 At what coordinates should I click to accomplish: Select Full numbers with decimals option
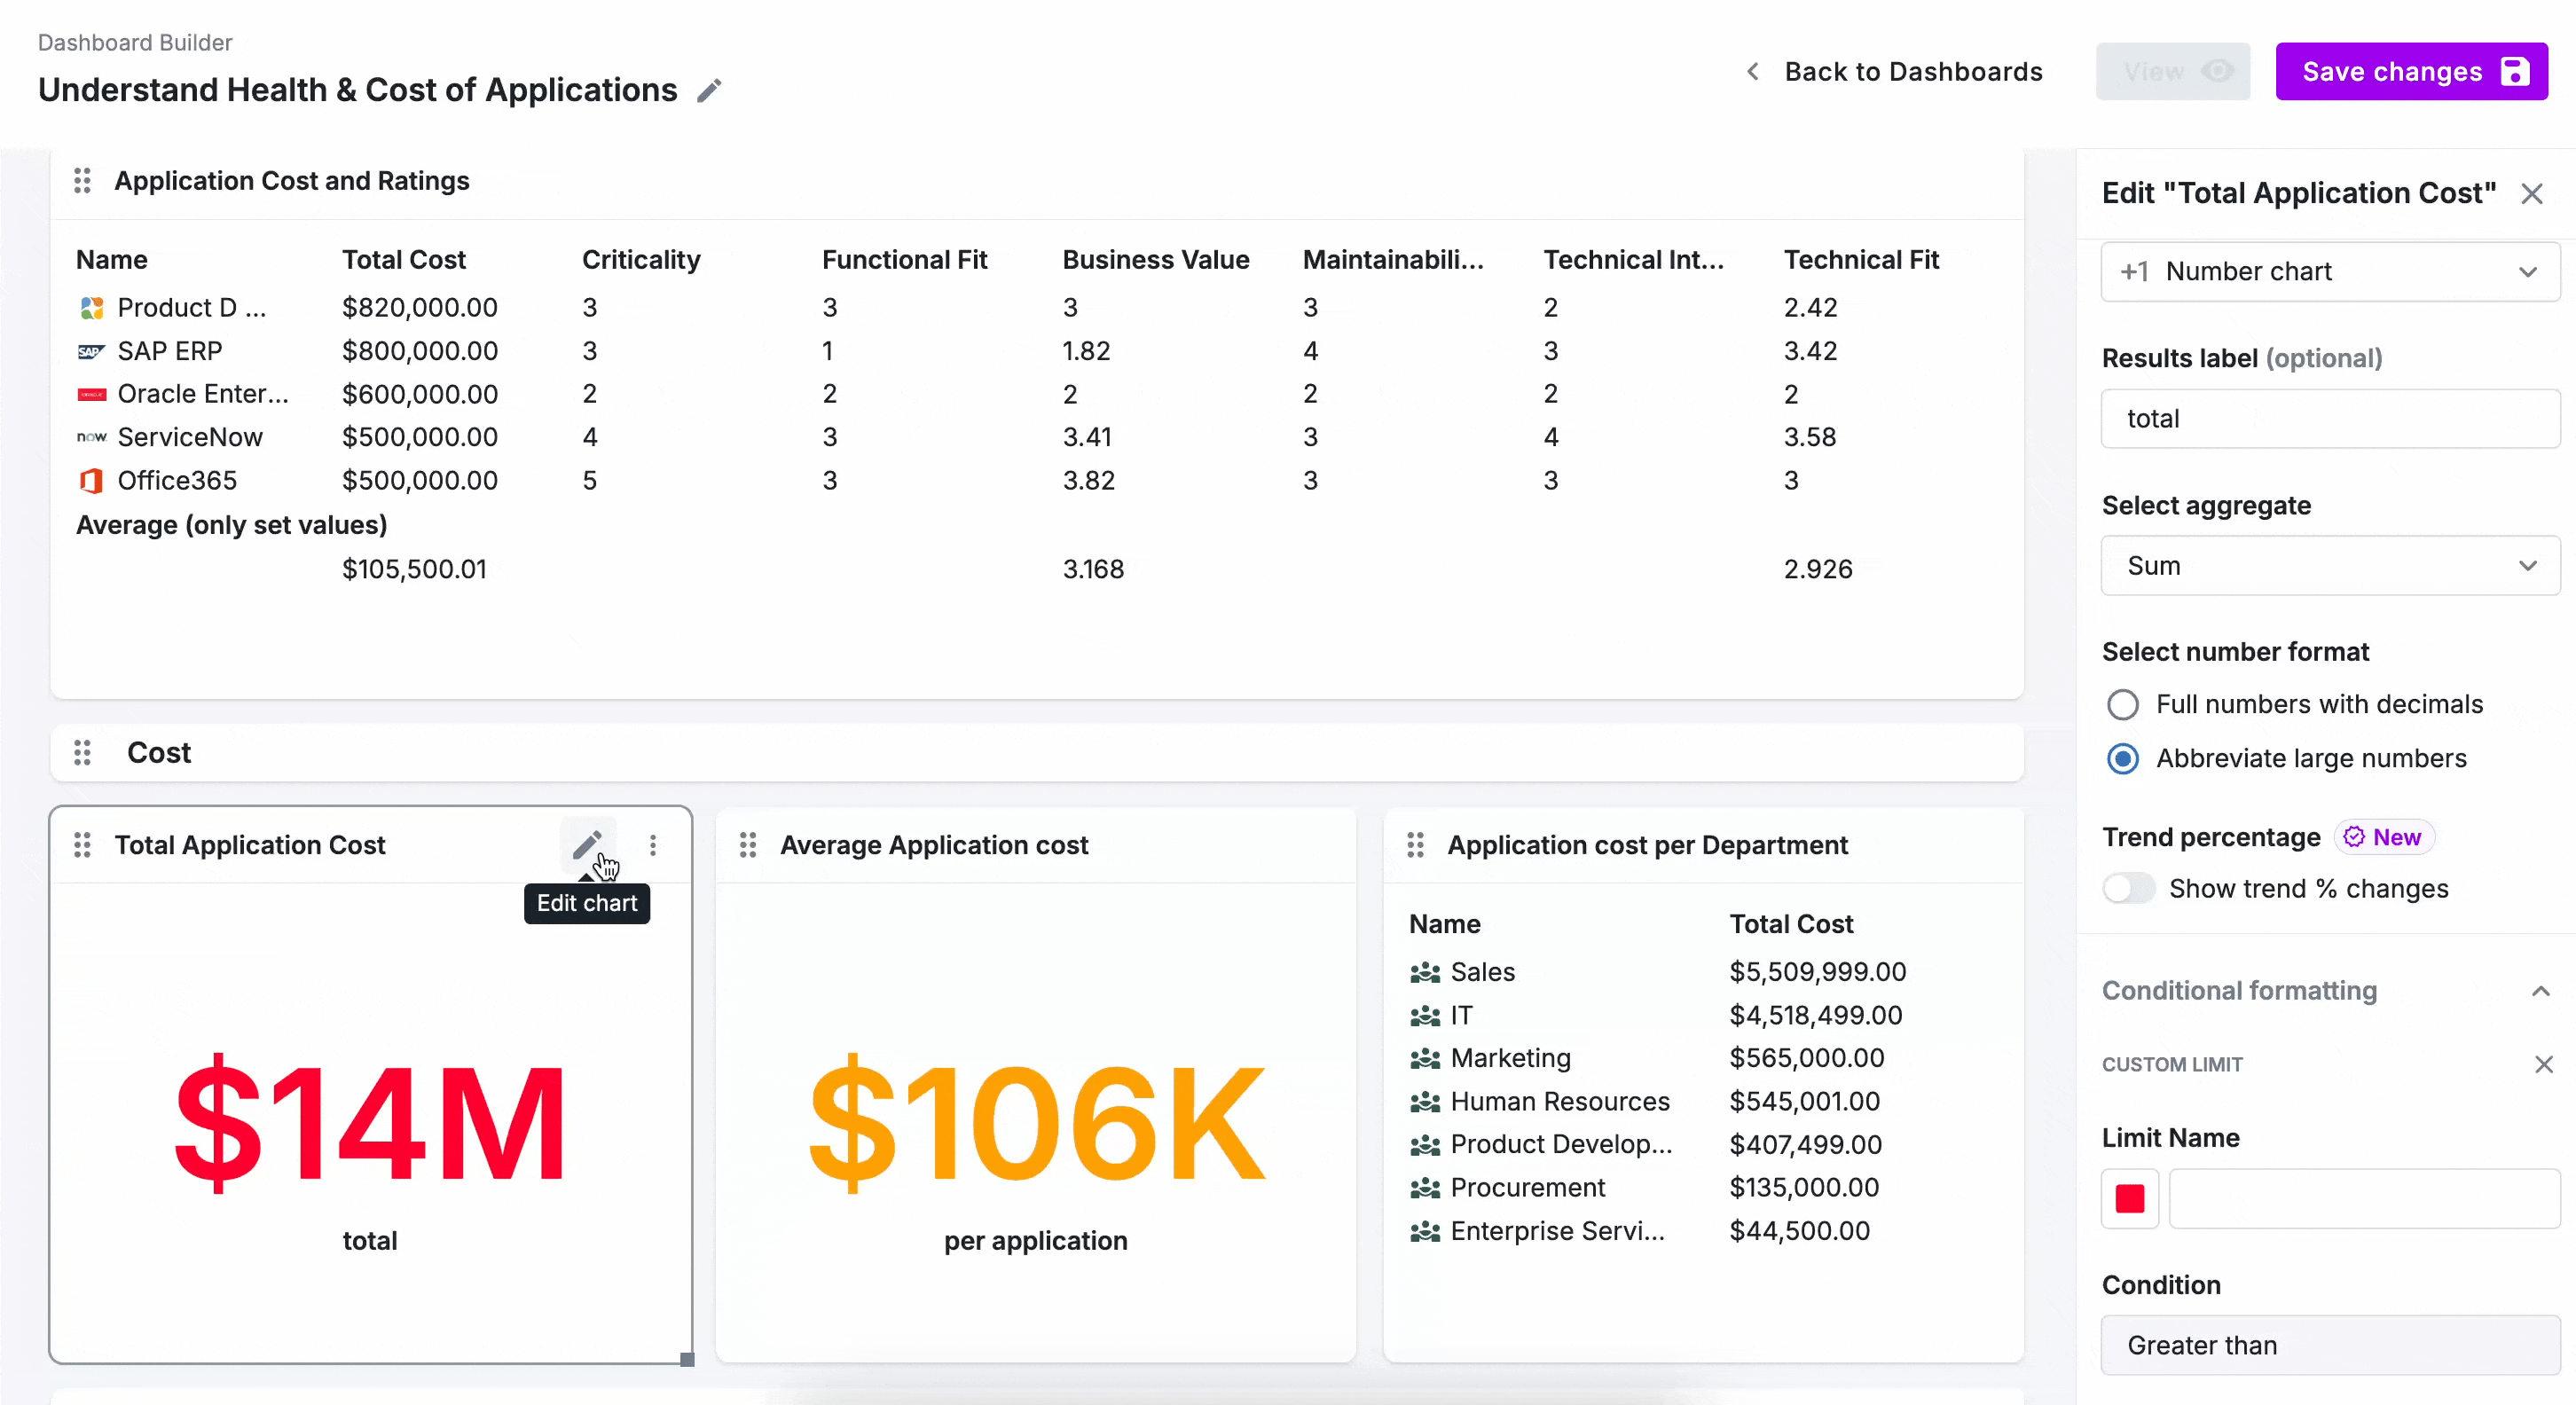pos(2122,705)
